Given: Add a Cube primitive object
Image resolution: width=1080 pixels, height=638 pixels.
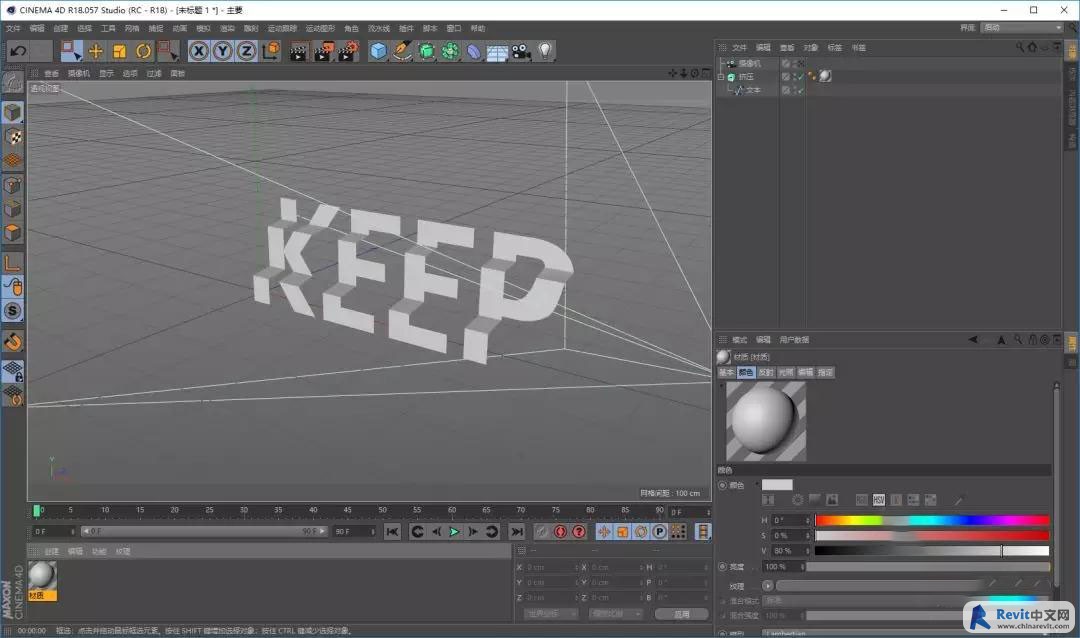Looking at the screenshot, I should point(378,52).
